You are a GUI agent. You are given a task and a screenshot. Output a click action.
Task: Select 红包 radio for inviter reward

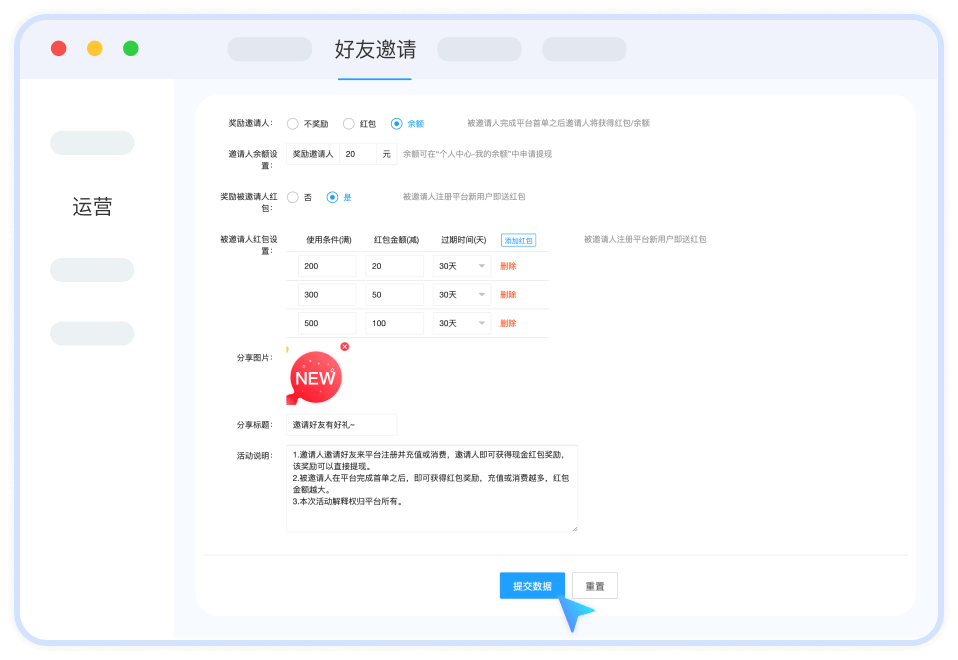tap(349, 124)
